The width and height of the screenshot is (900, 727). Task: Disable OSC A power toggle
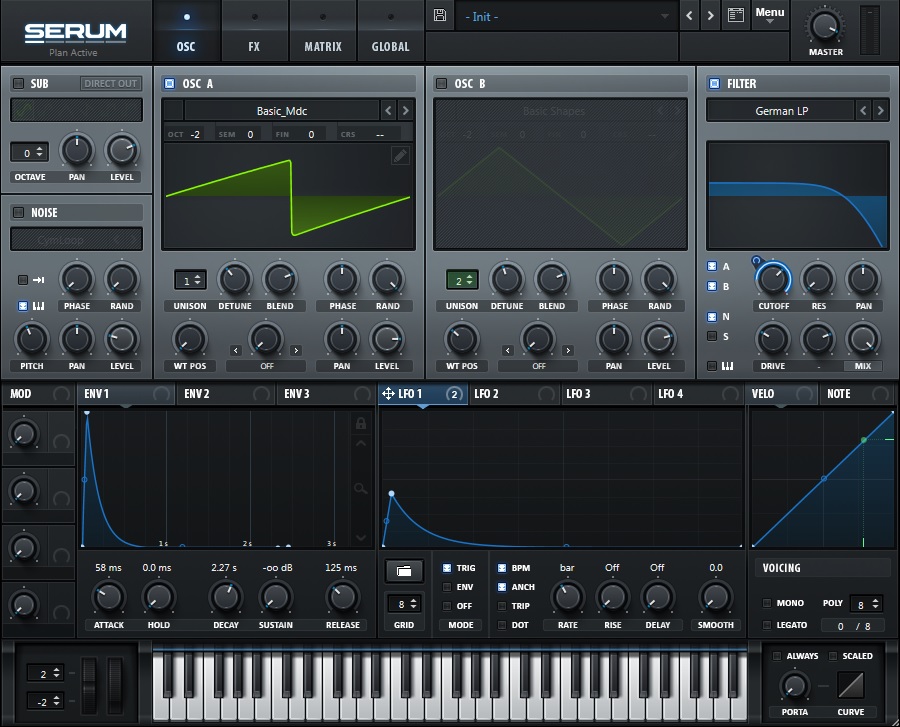click(169, 83)
